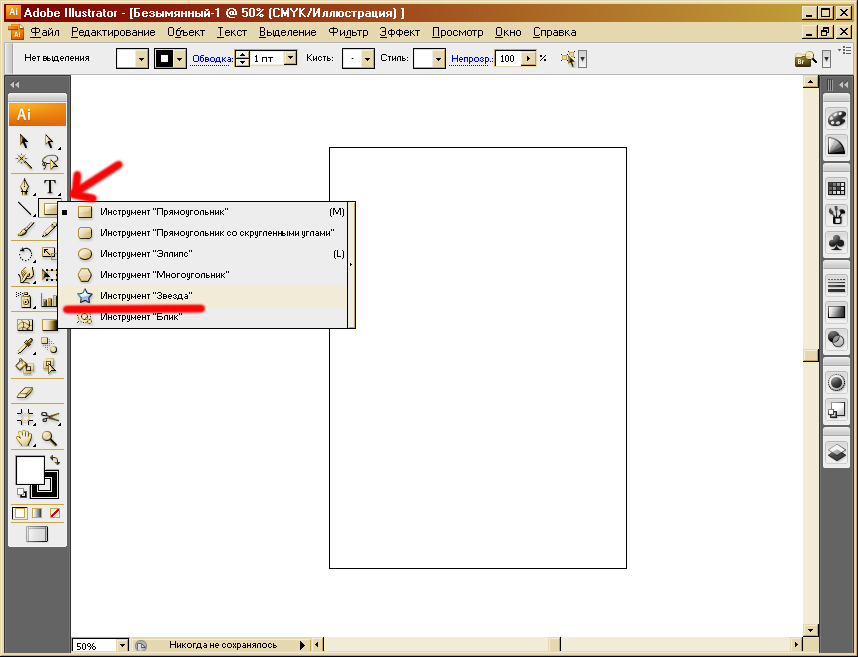Choose Инструмент "Звезда" from flyout

point(202,296)
